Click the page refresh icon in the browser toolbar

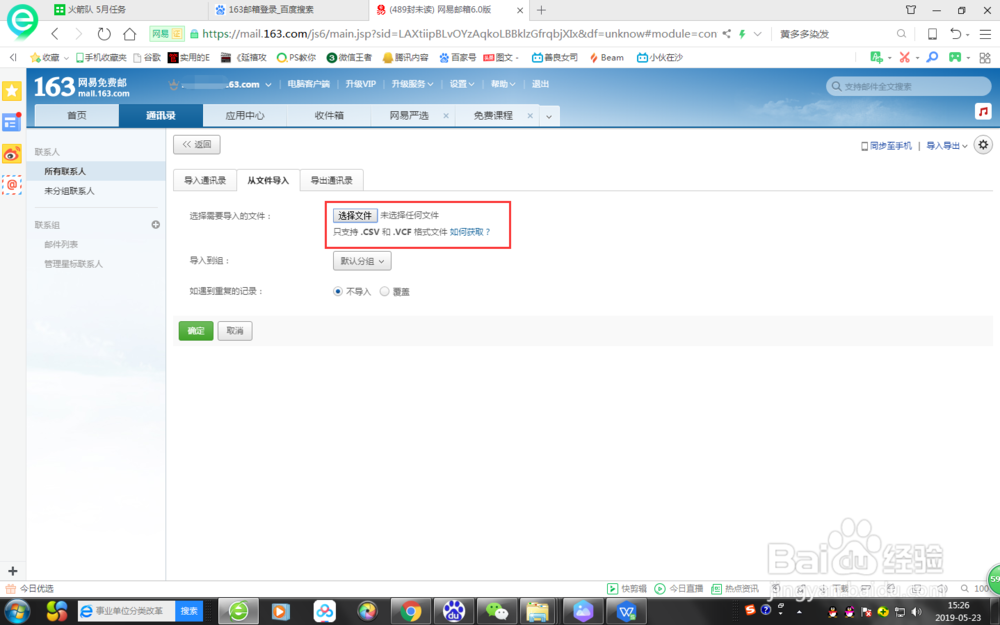point(104,33)
